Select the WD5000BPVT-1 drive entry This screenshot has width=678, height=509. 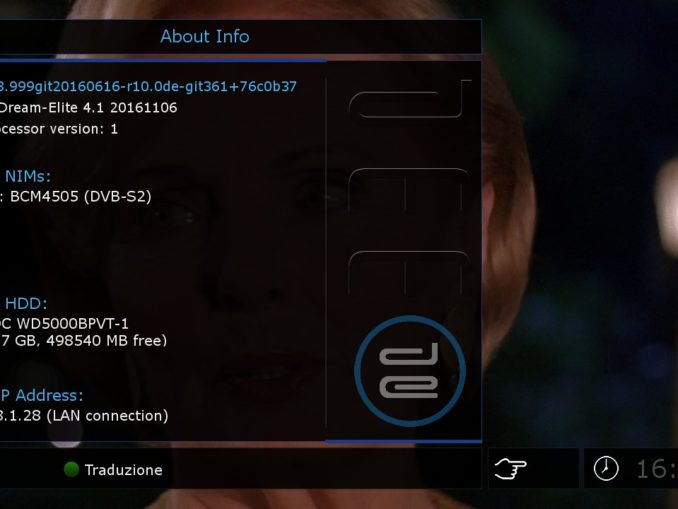pyautogui.click(x=64, y=323)
